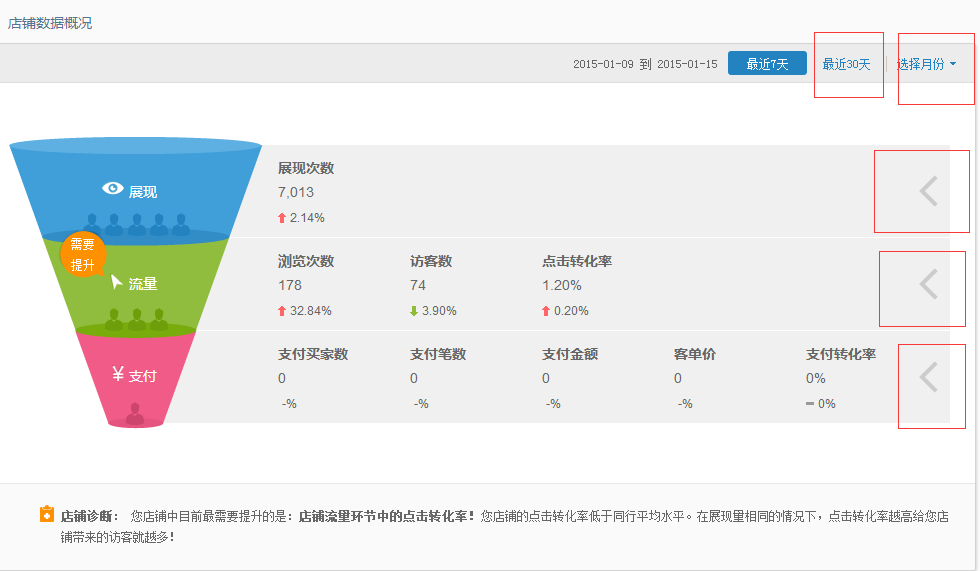Image resolution: width=980 pixels, height=571 pixels.
Task: Click the 支付转化率 metric label
Action: (x=841, y=354)
